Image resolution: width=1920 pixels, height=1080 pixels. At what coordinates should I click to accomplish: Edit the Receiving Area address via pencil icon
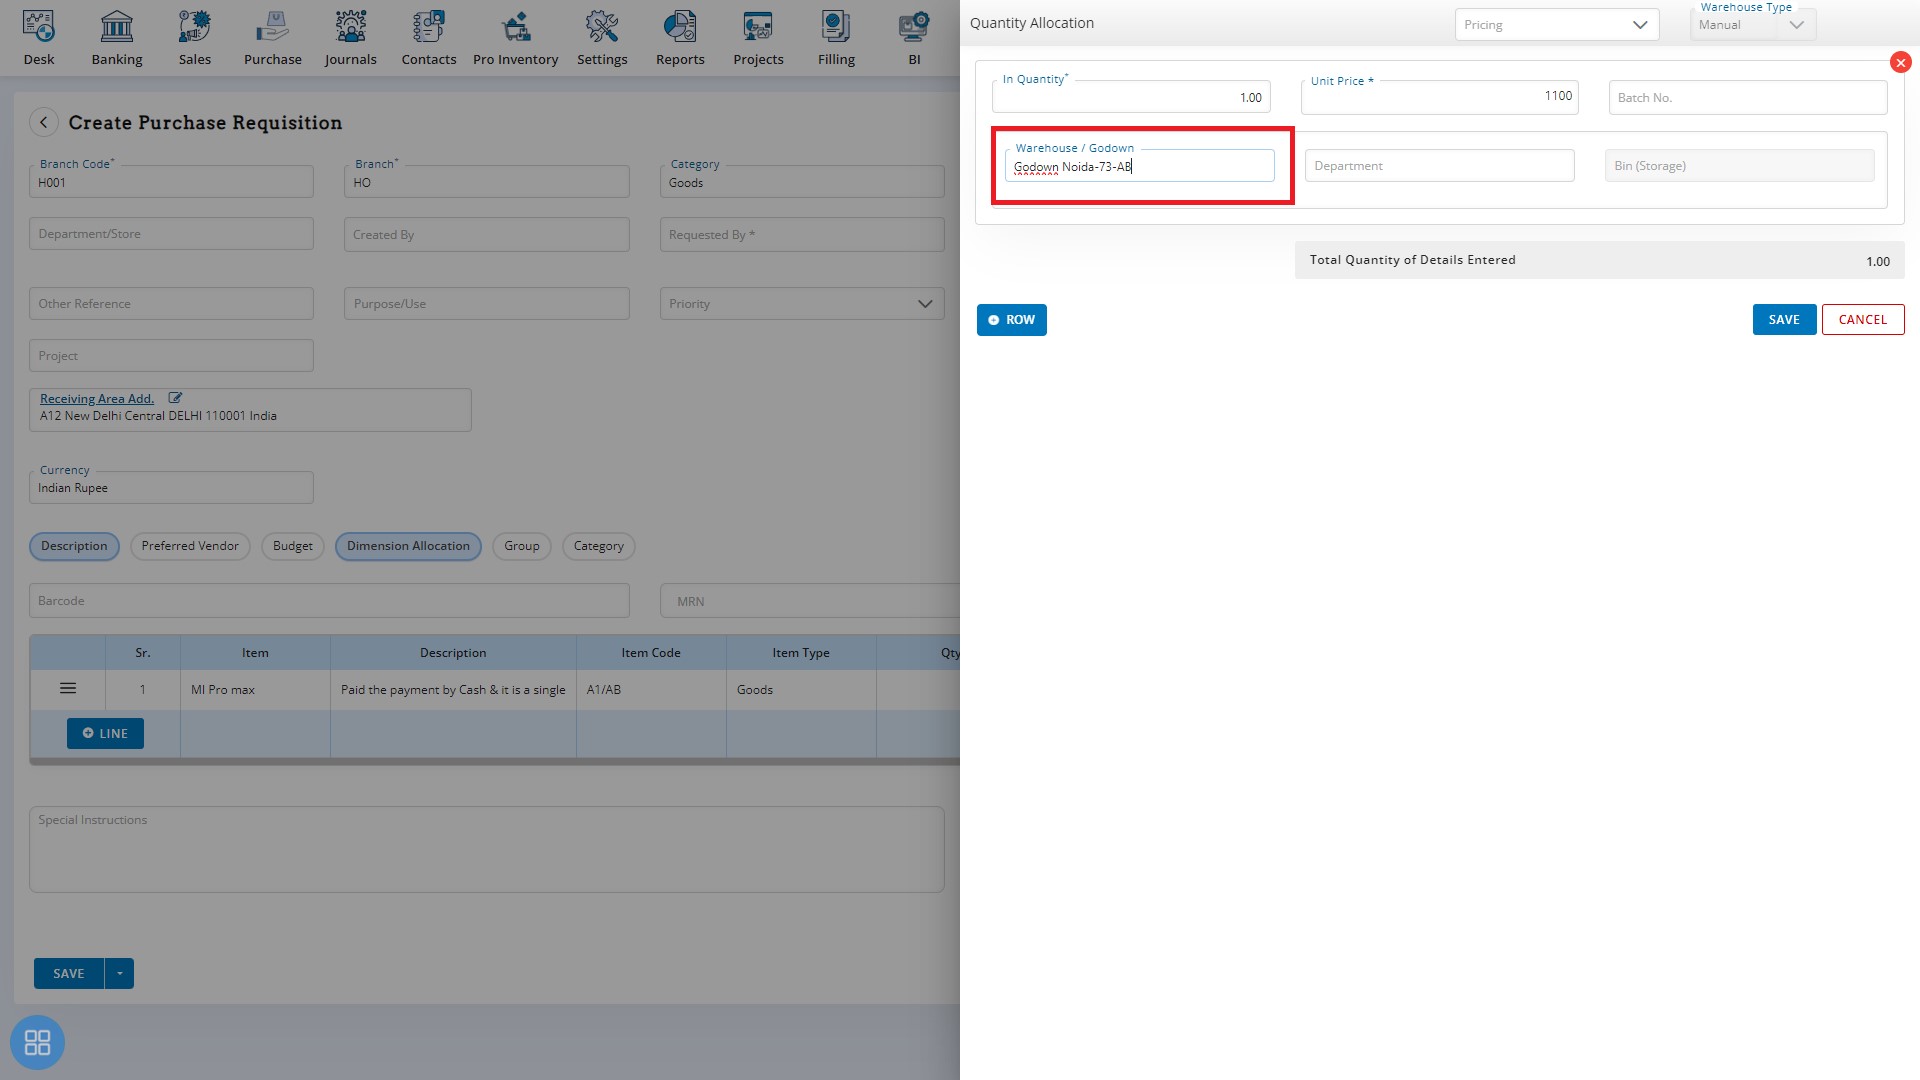pos(175,398)
